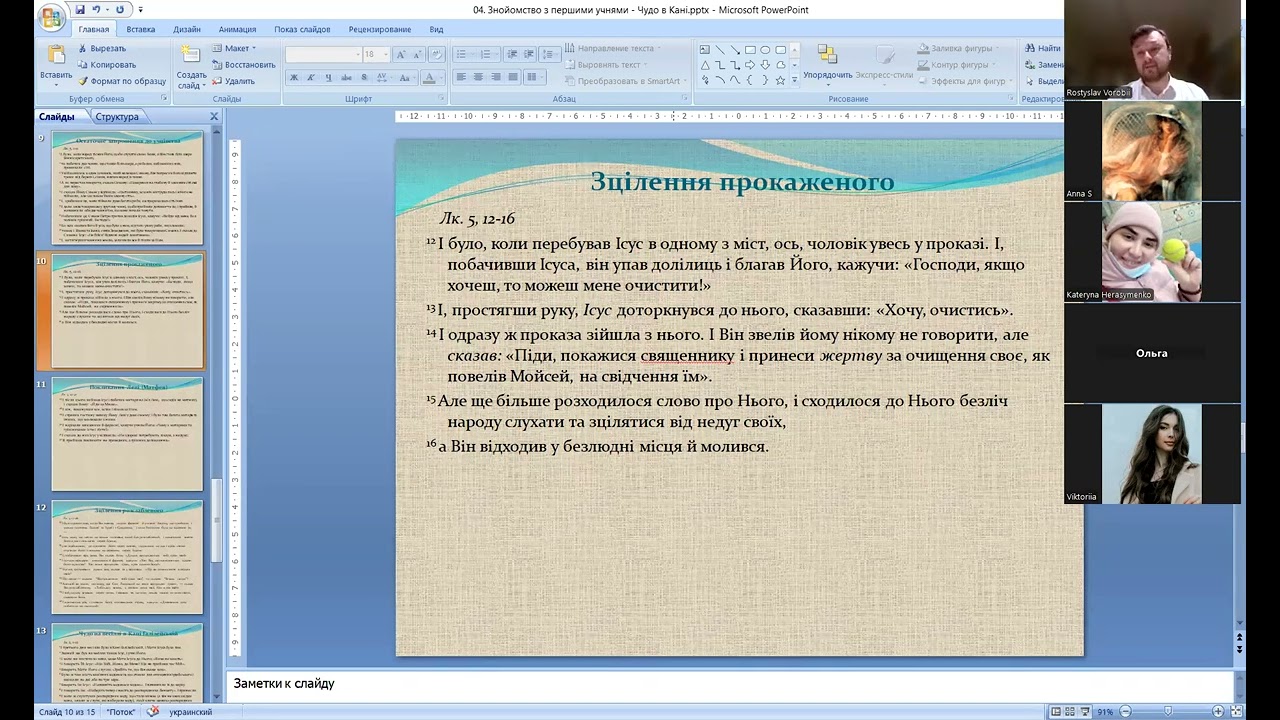Copy selection with Копировать
The height and width of the screenshot is (720, 1280).
click(106, 65)
